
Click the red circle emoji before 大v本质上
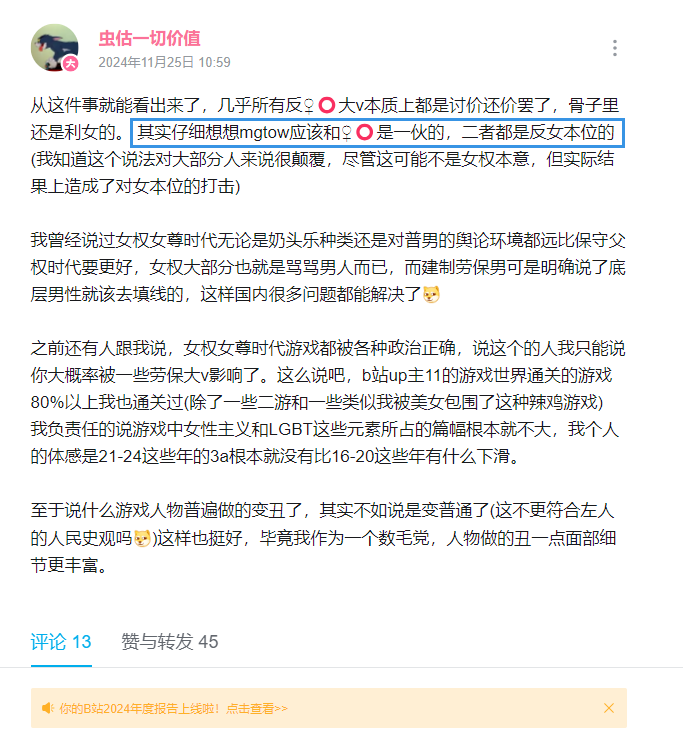point(327,105)
